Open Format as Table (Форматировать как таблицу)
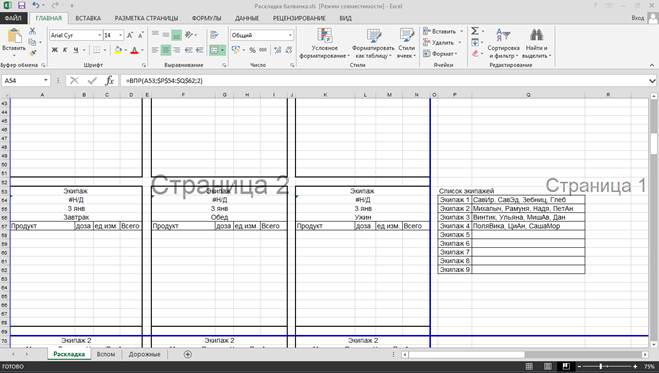This screenshot has width=659, height=373. coord(373,43)
